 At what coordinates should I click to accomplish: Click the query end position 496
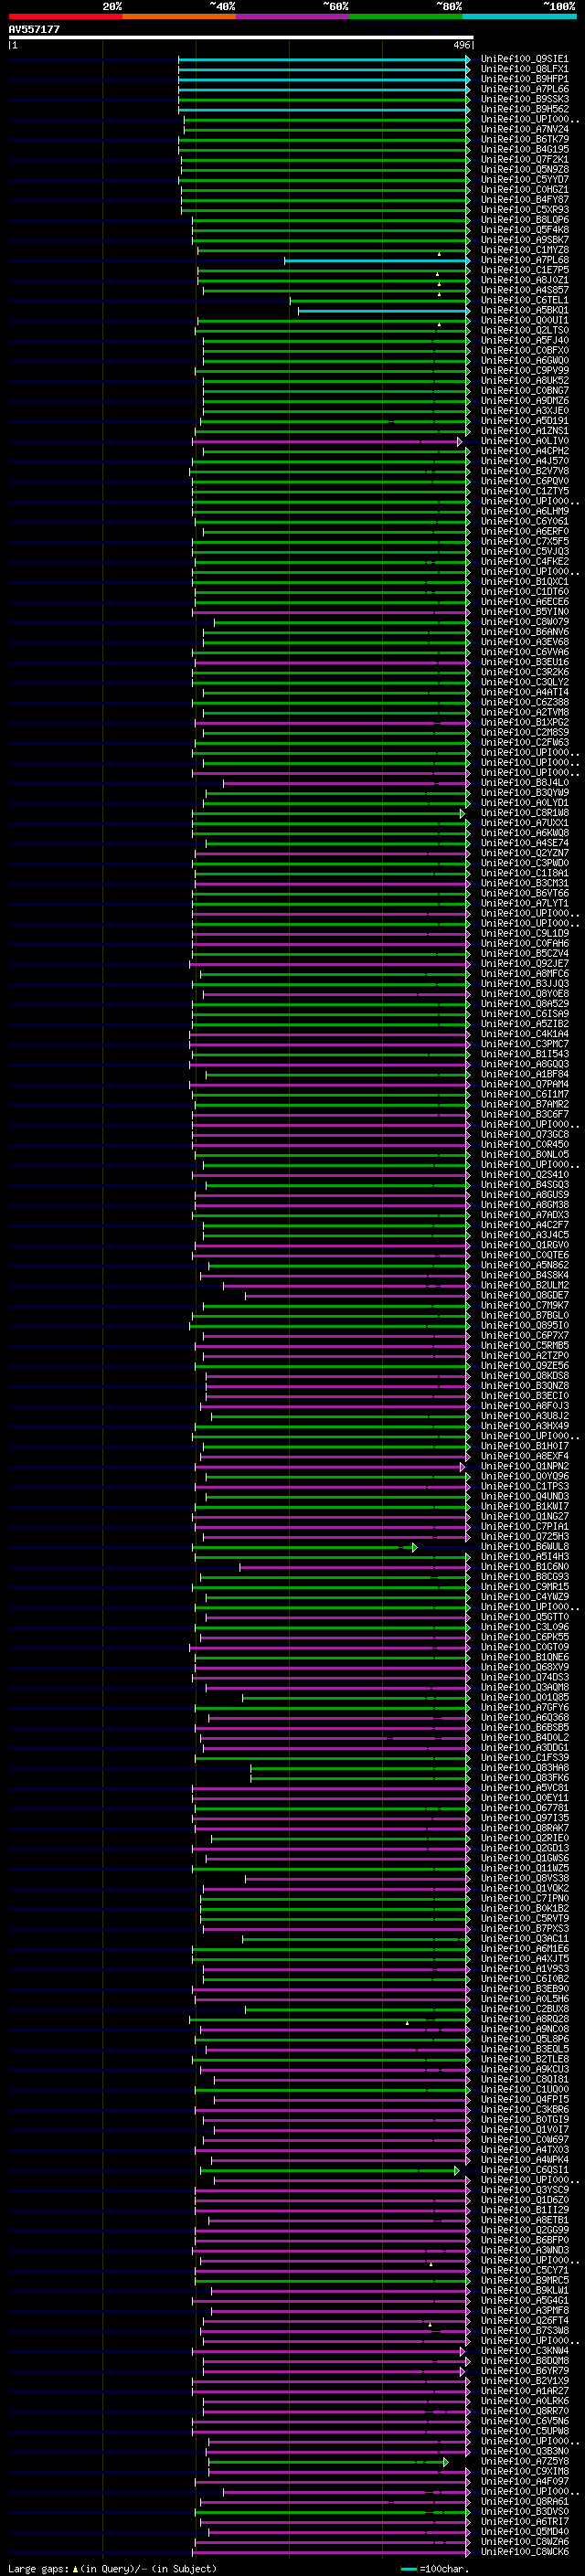461,45
